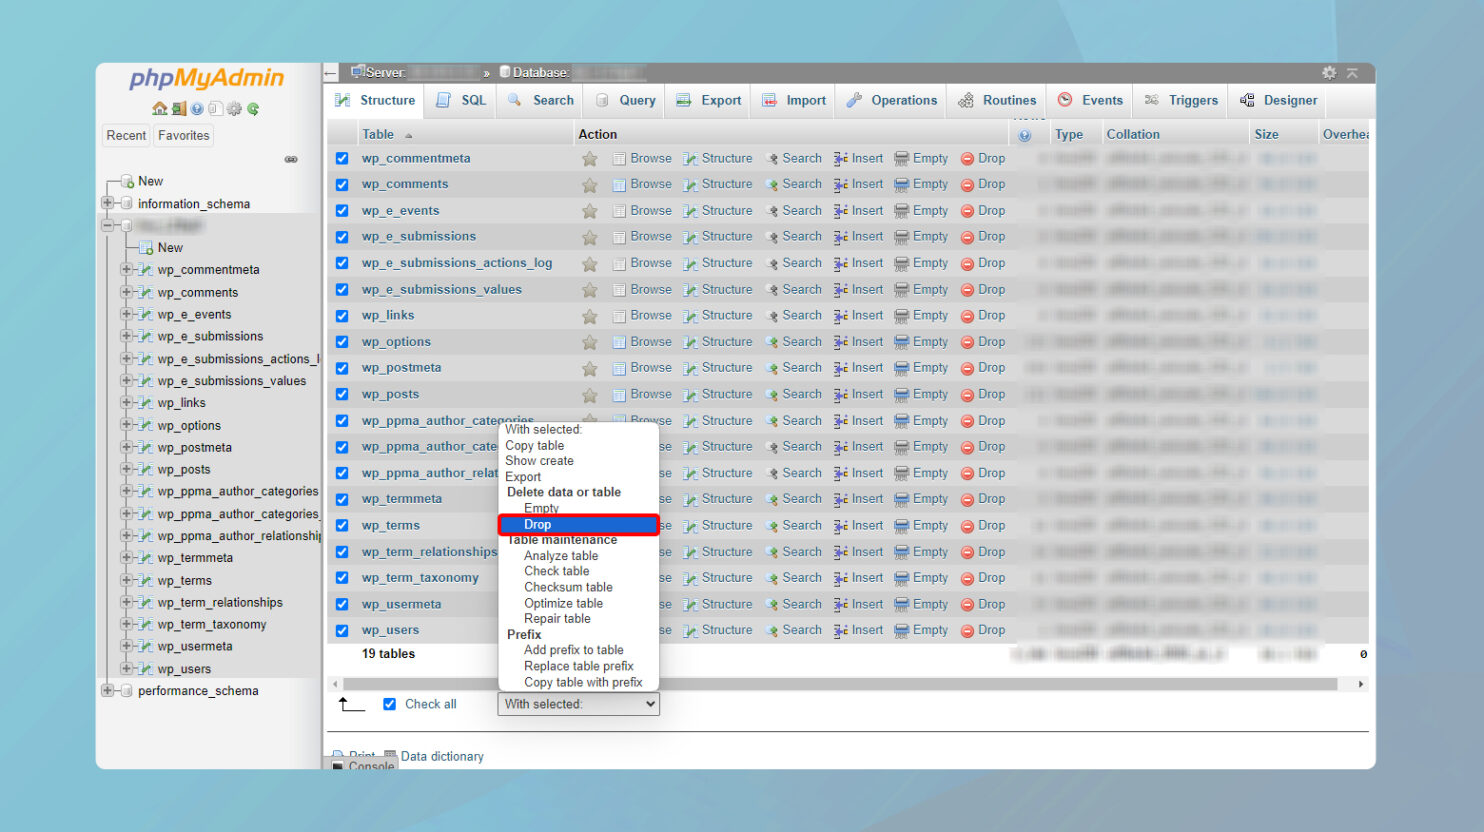Select Optimize table from the menu

[563, 603]
